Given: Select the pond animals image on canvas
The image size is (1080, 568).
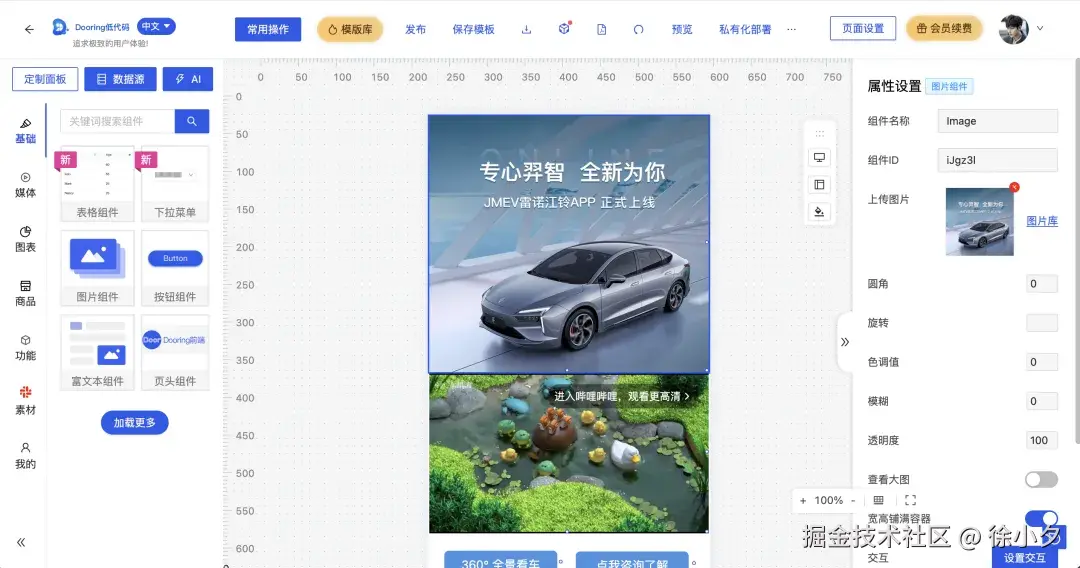Looking at the screenshot, I should tap(569, 454).
